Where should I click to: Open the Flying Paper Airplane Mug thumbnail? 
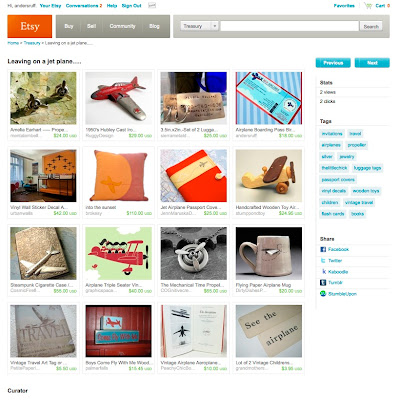pyautogui.click(x=269, y=253)
